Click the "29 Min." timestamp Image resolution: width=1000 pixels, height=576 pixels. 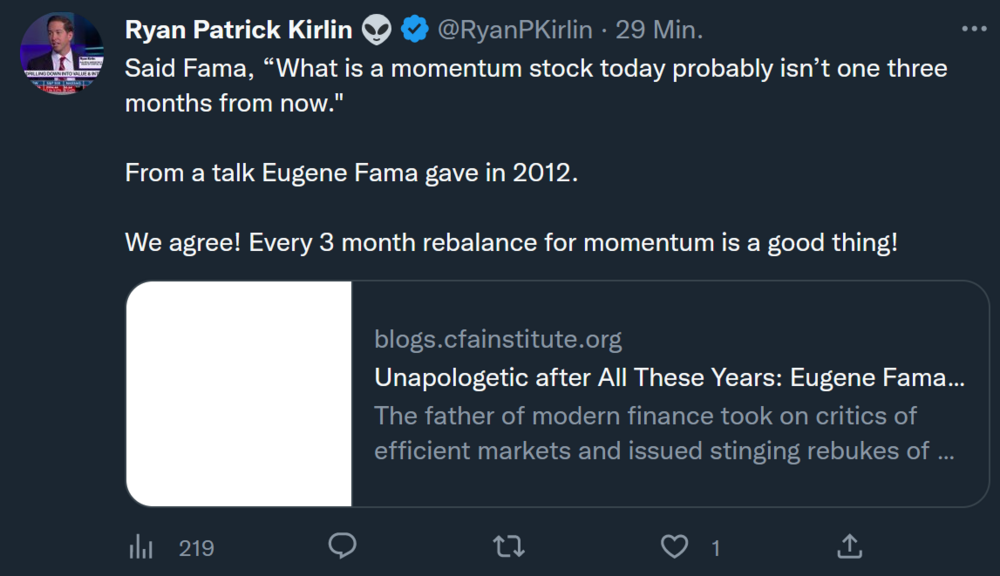(x=659, y=30)
